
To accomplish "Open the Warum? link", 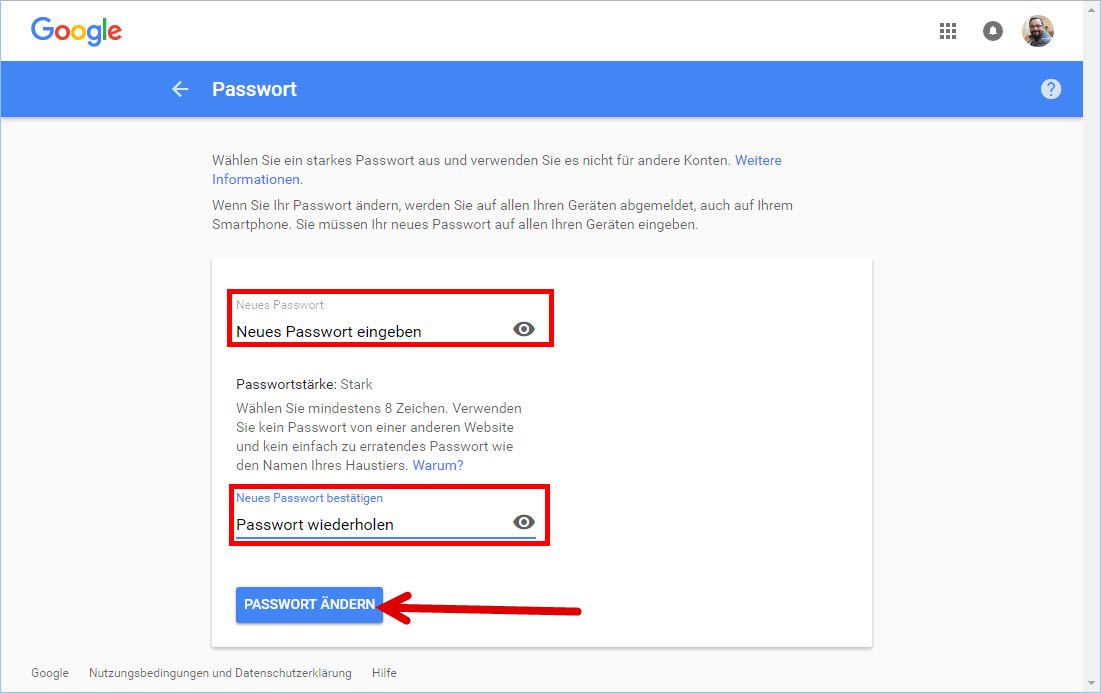I will (x=437, y=466).
